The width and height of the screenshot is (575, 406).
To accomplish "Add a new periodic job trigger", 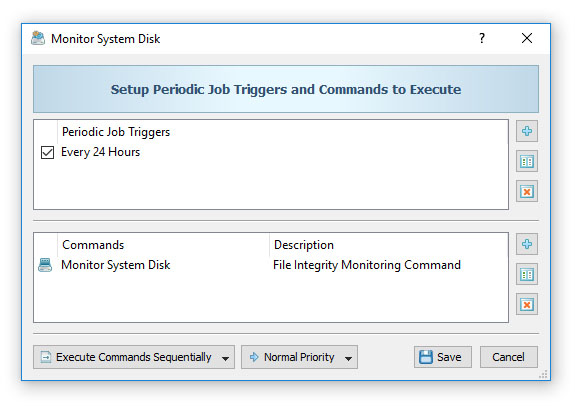I will tap(527, 131).
